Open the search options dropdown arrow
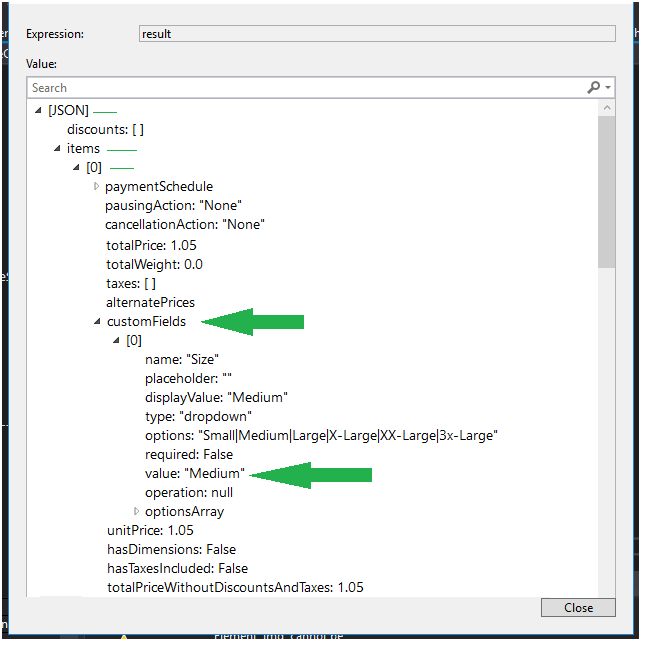This screenshot has width=646, height=646. click(x=608, y=87)
